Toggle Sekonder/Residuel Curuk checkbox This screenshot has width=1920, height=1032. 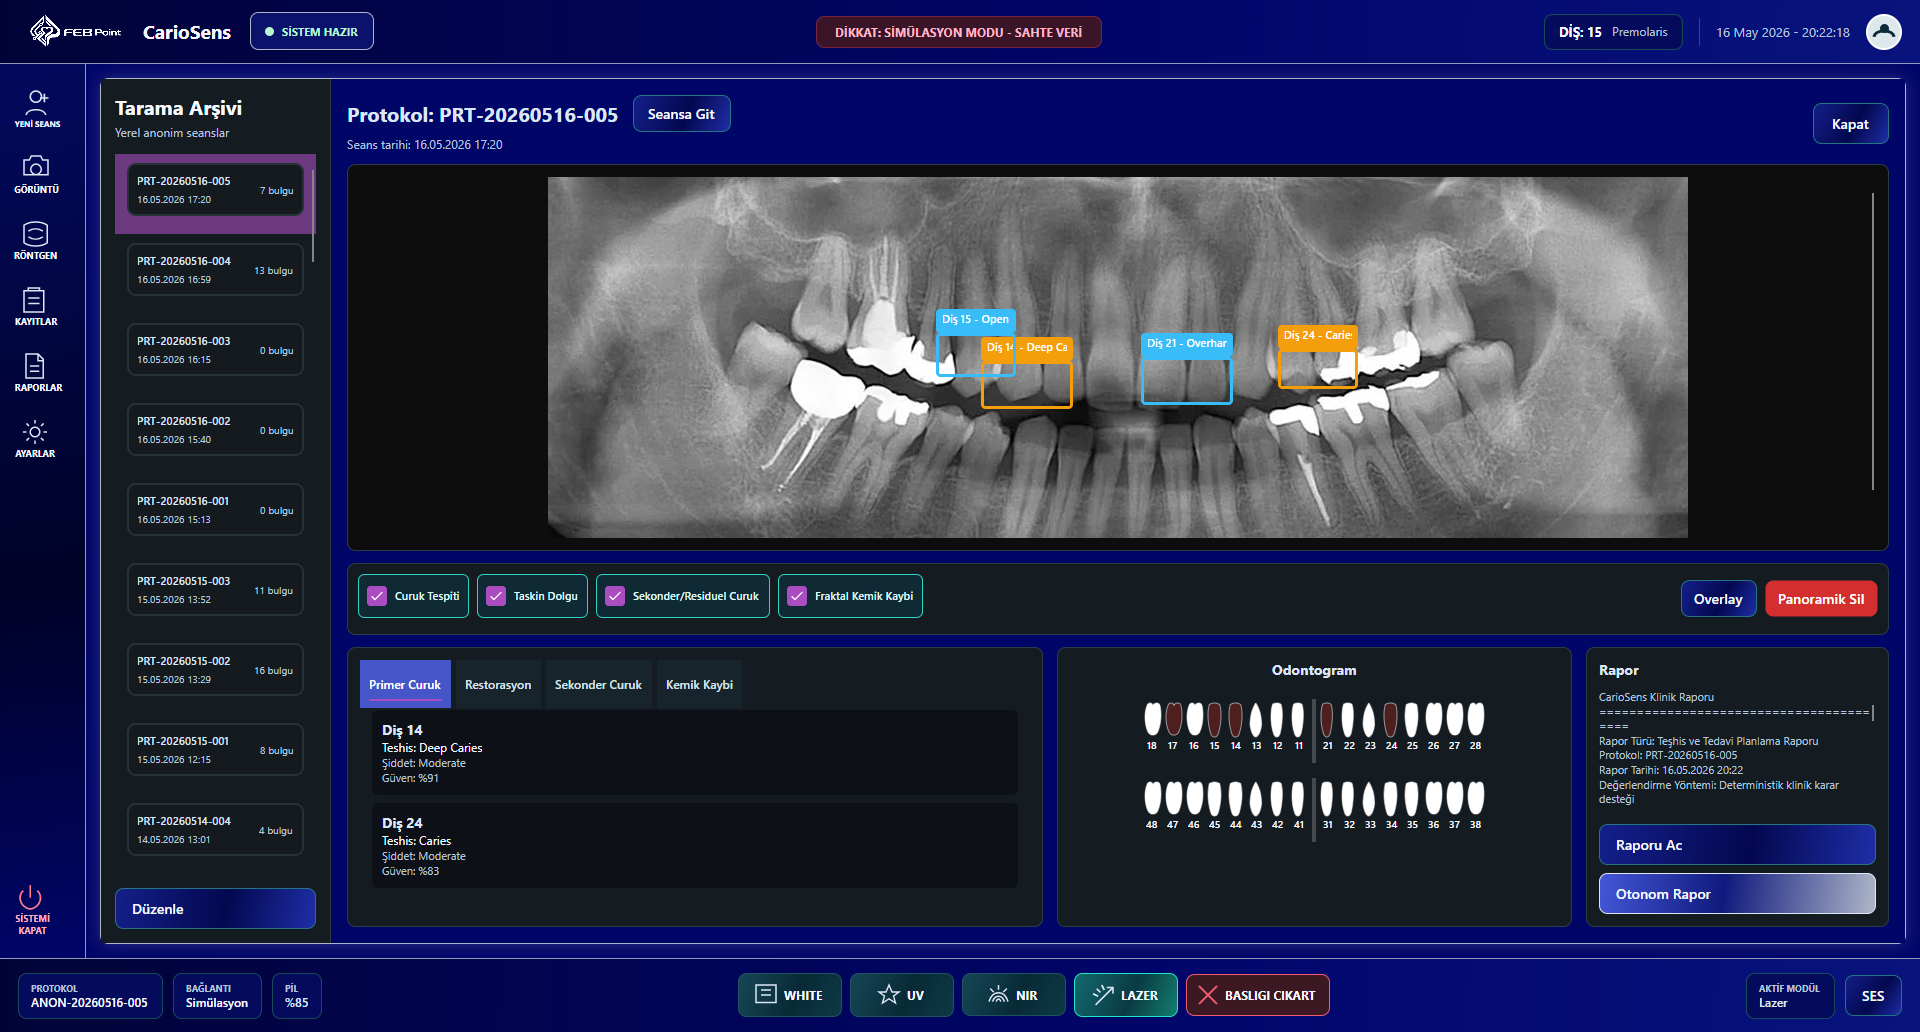683,596
